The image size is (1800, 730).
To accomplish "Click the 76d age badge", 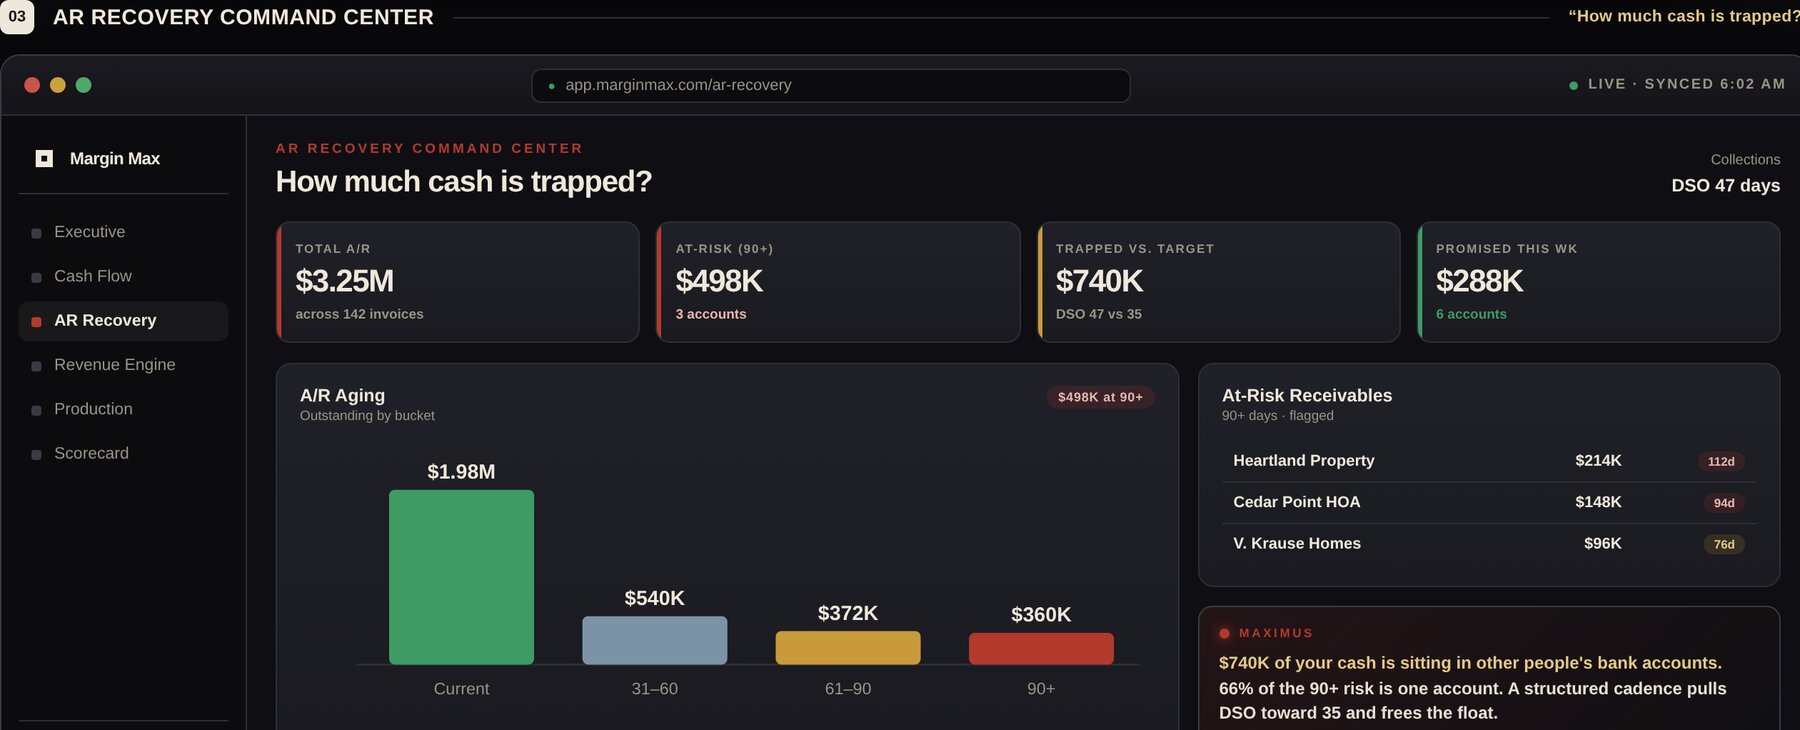I will [1724, 545].
